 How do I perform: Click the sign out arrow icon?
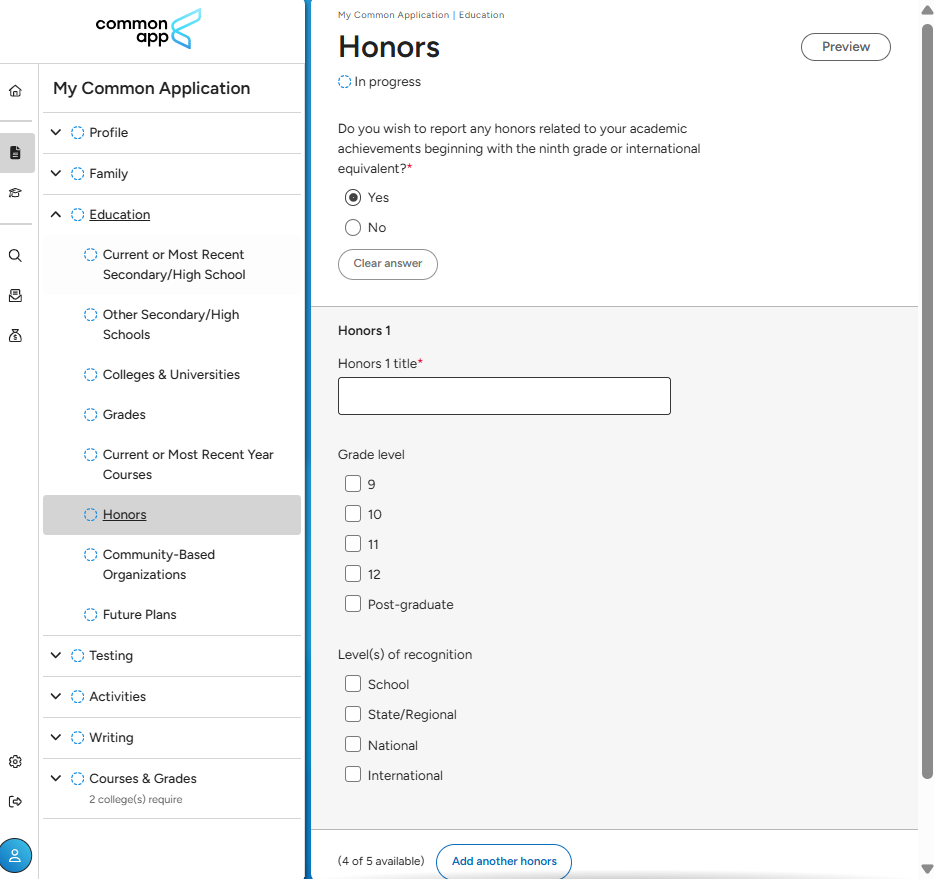tap(15, 801)
